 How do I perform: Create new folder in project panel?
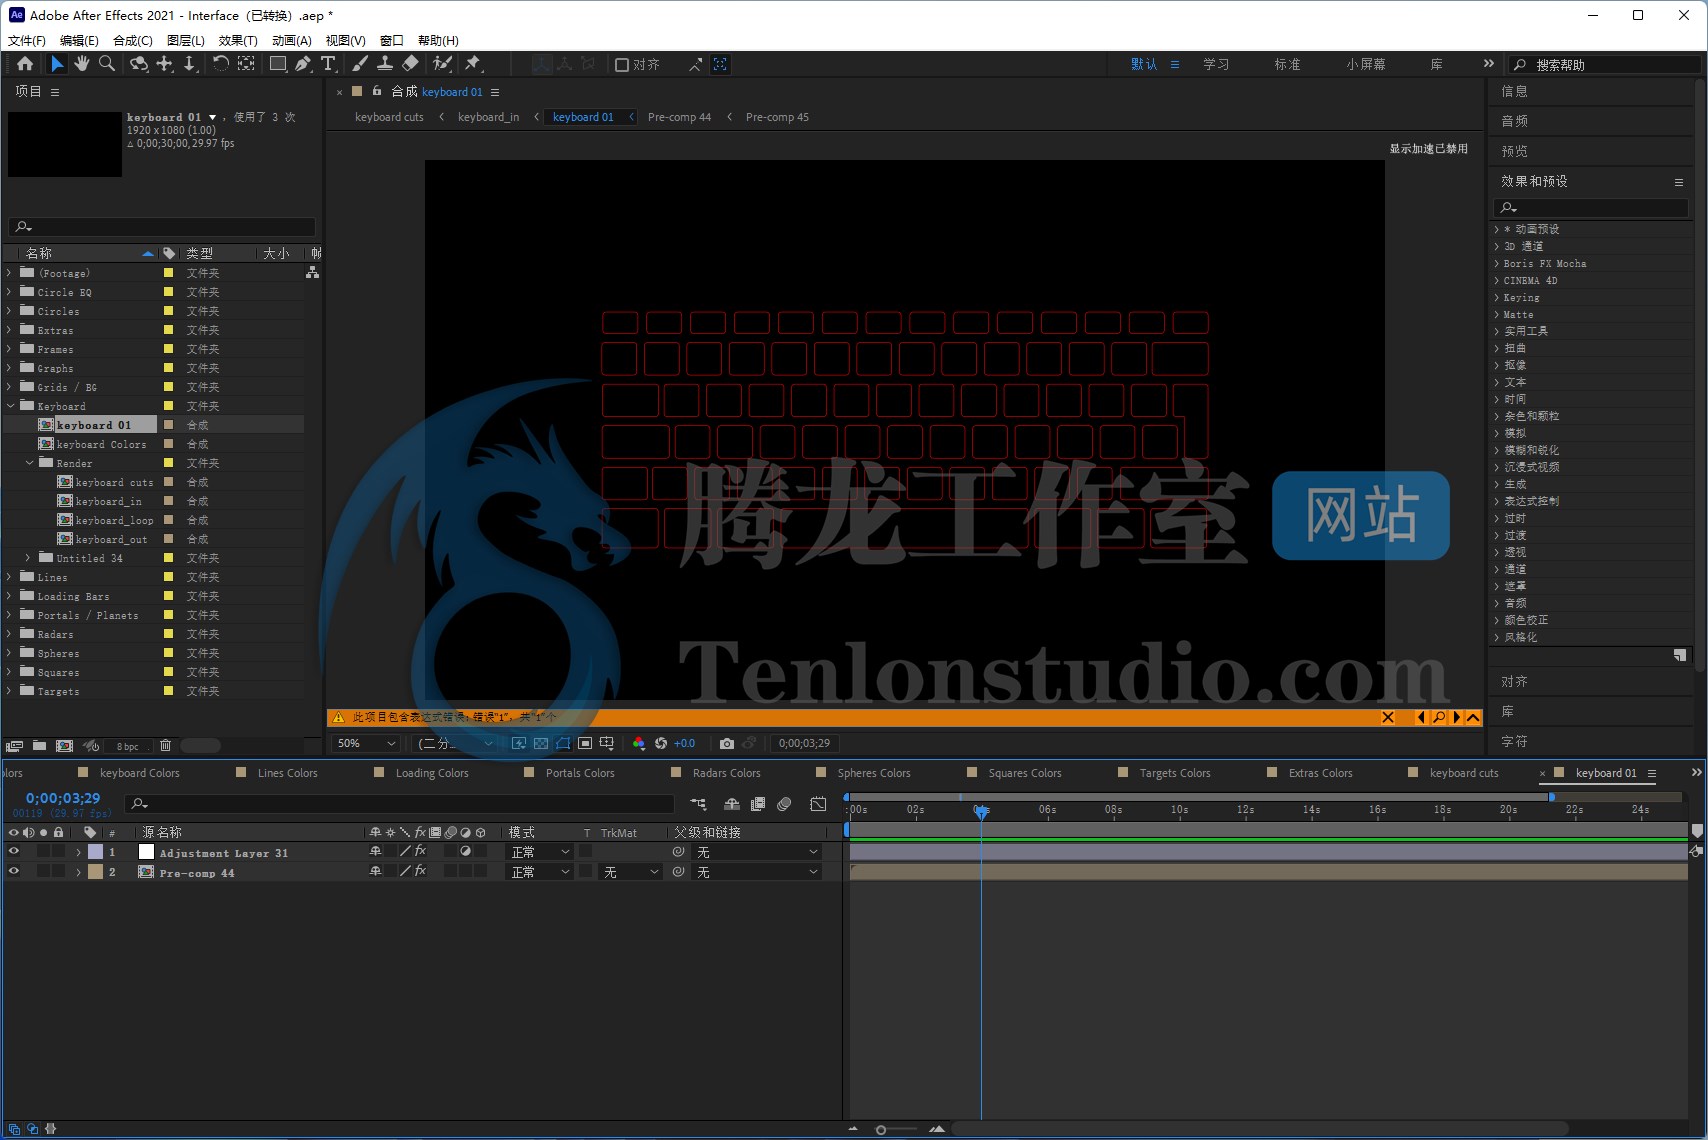click(39, 746)
